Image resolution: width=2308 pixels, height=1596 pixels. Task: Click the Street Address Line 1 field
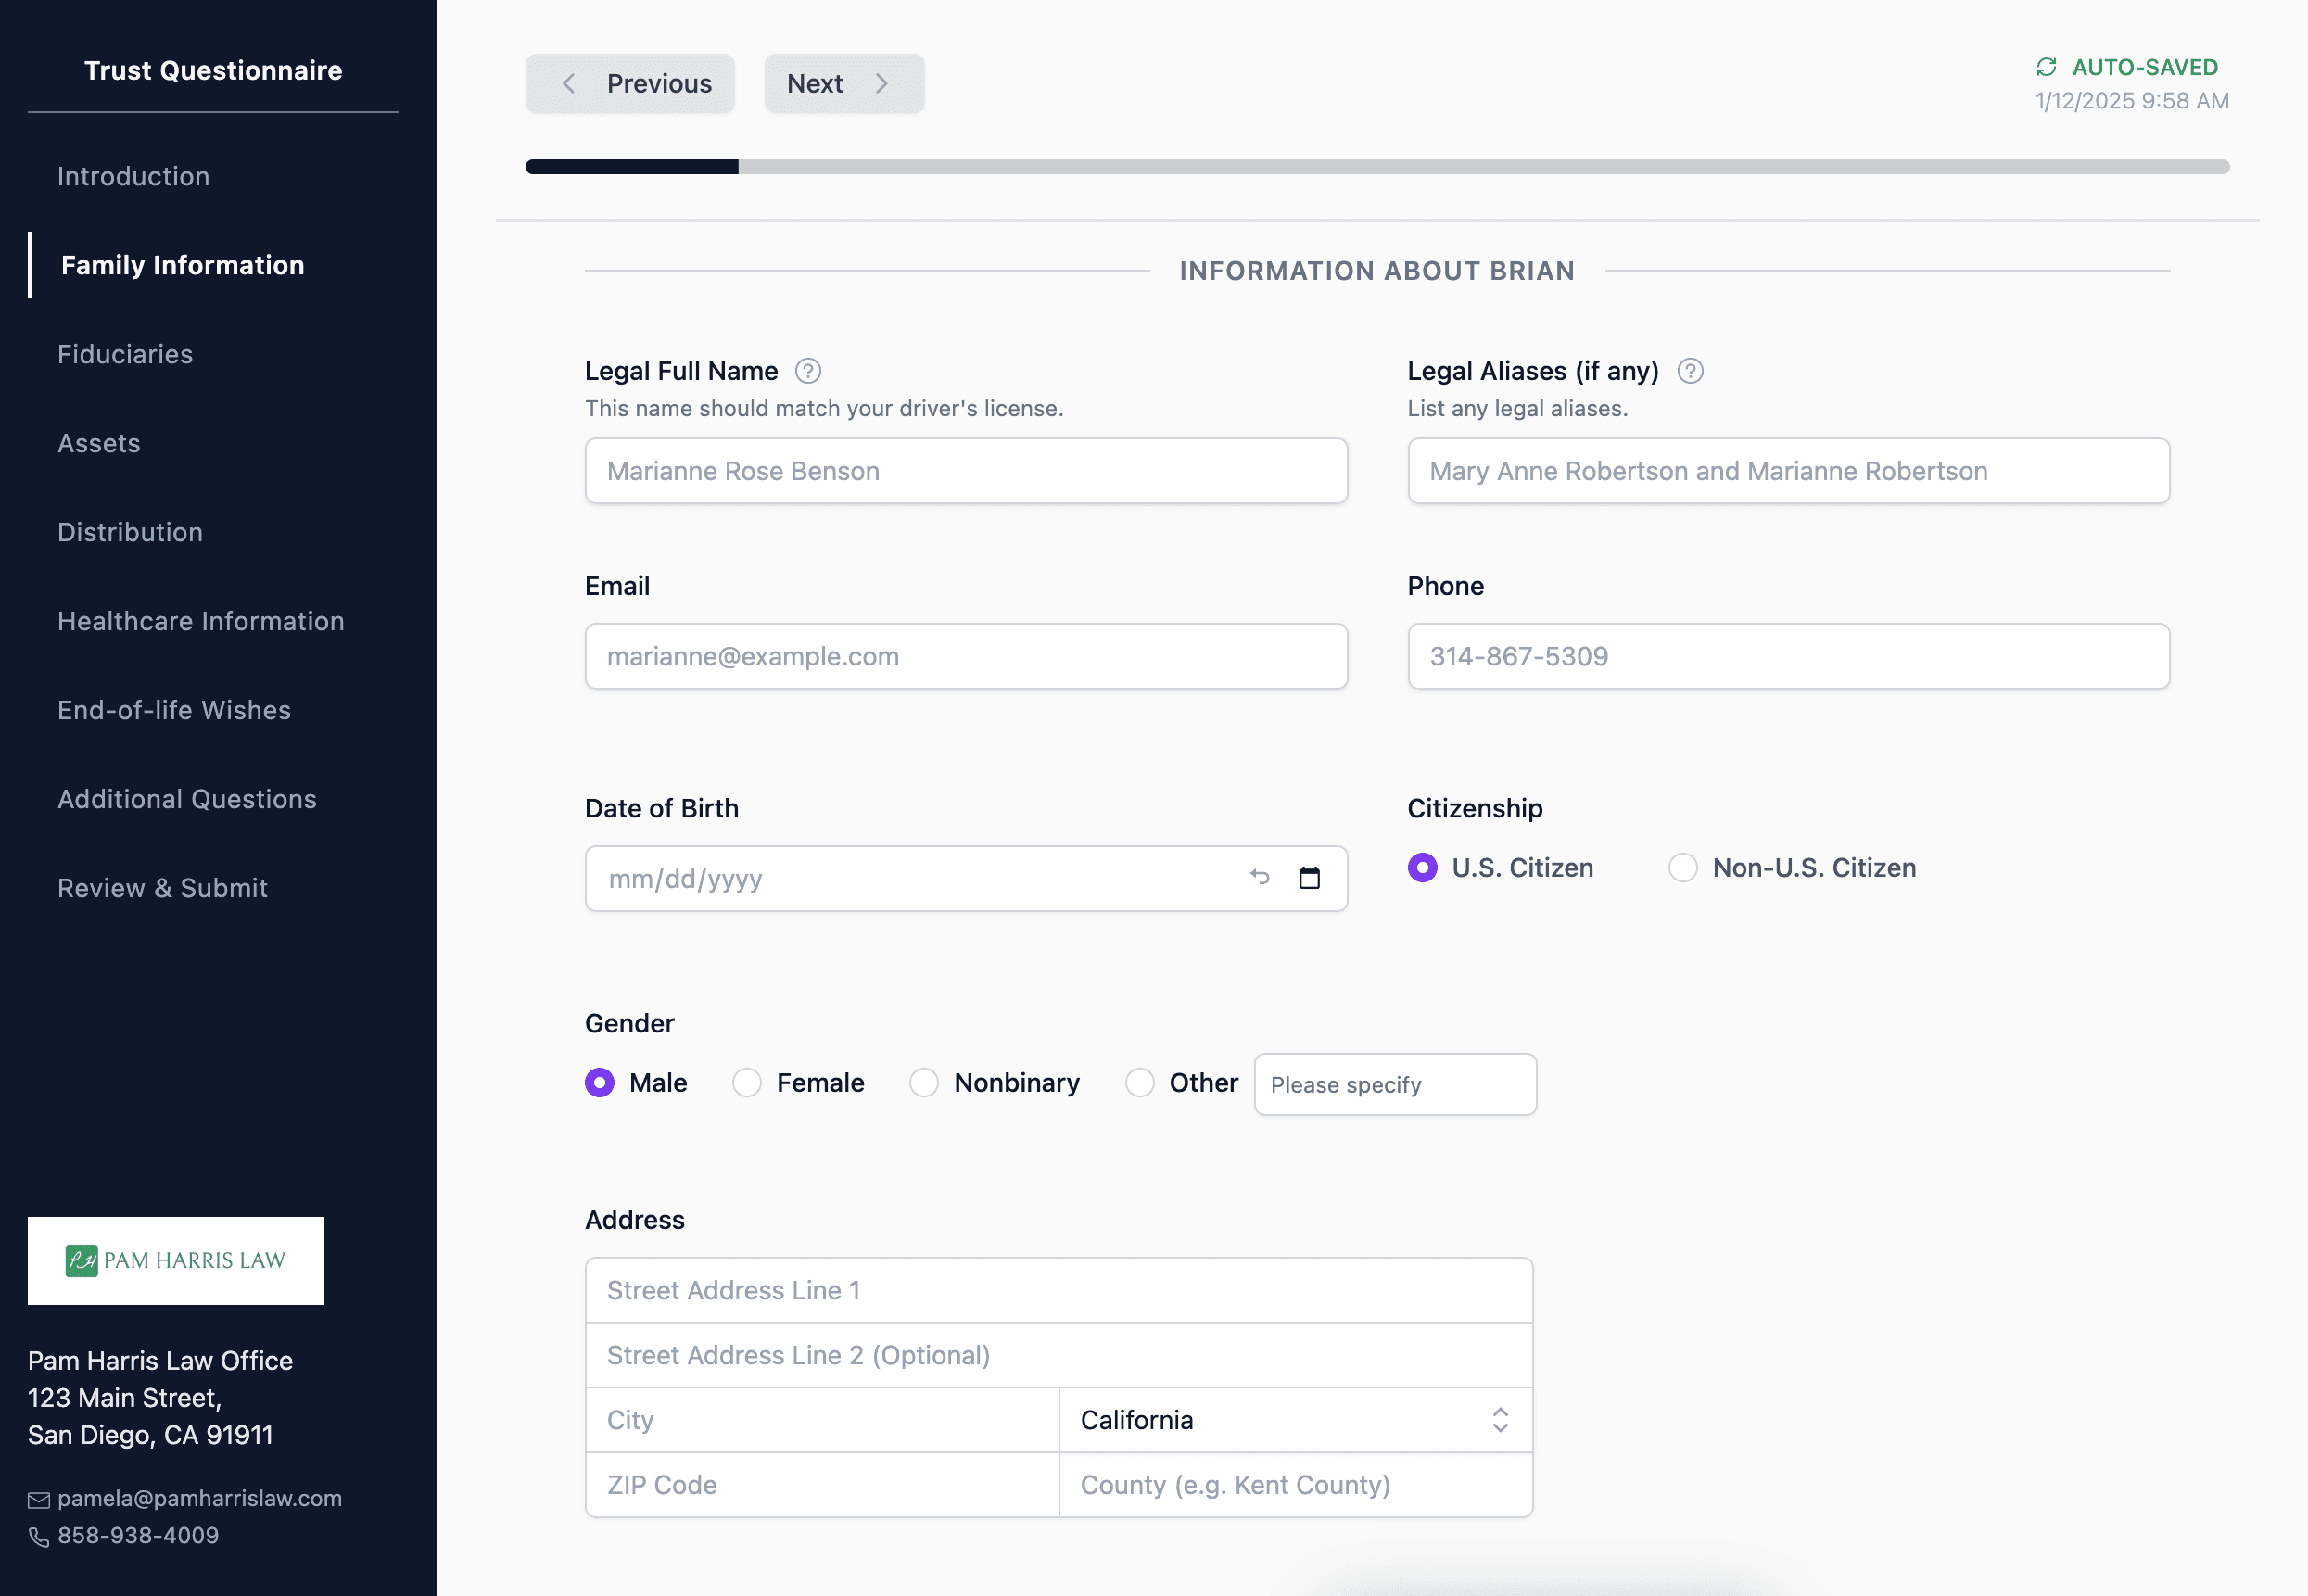click(x=1058, y=1290)
